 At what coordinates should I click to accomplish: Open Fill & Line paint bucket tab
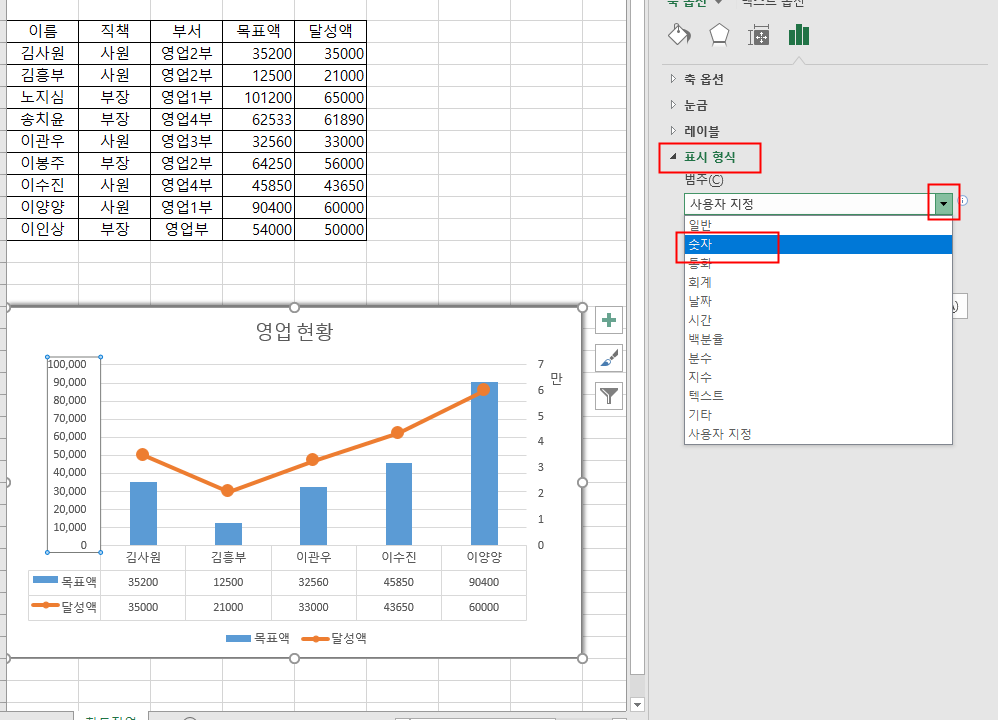(x=679, y=34)
